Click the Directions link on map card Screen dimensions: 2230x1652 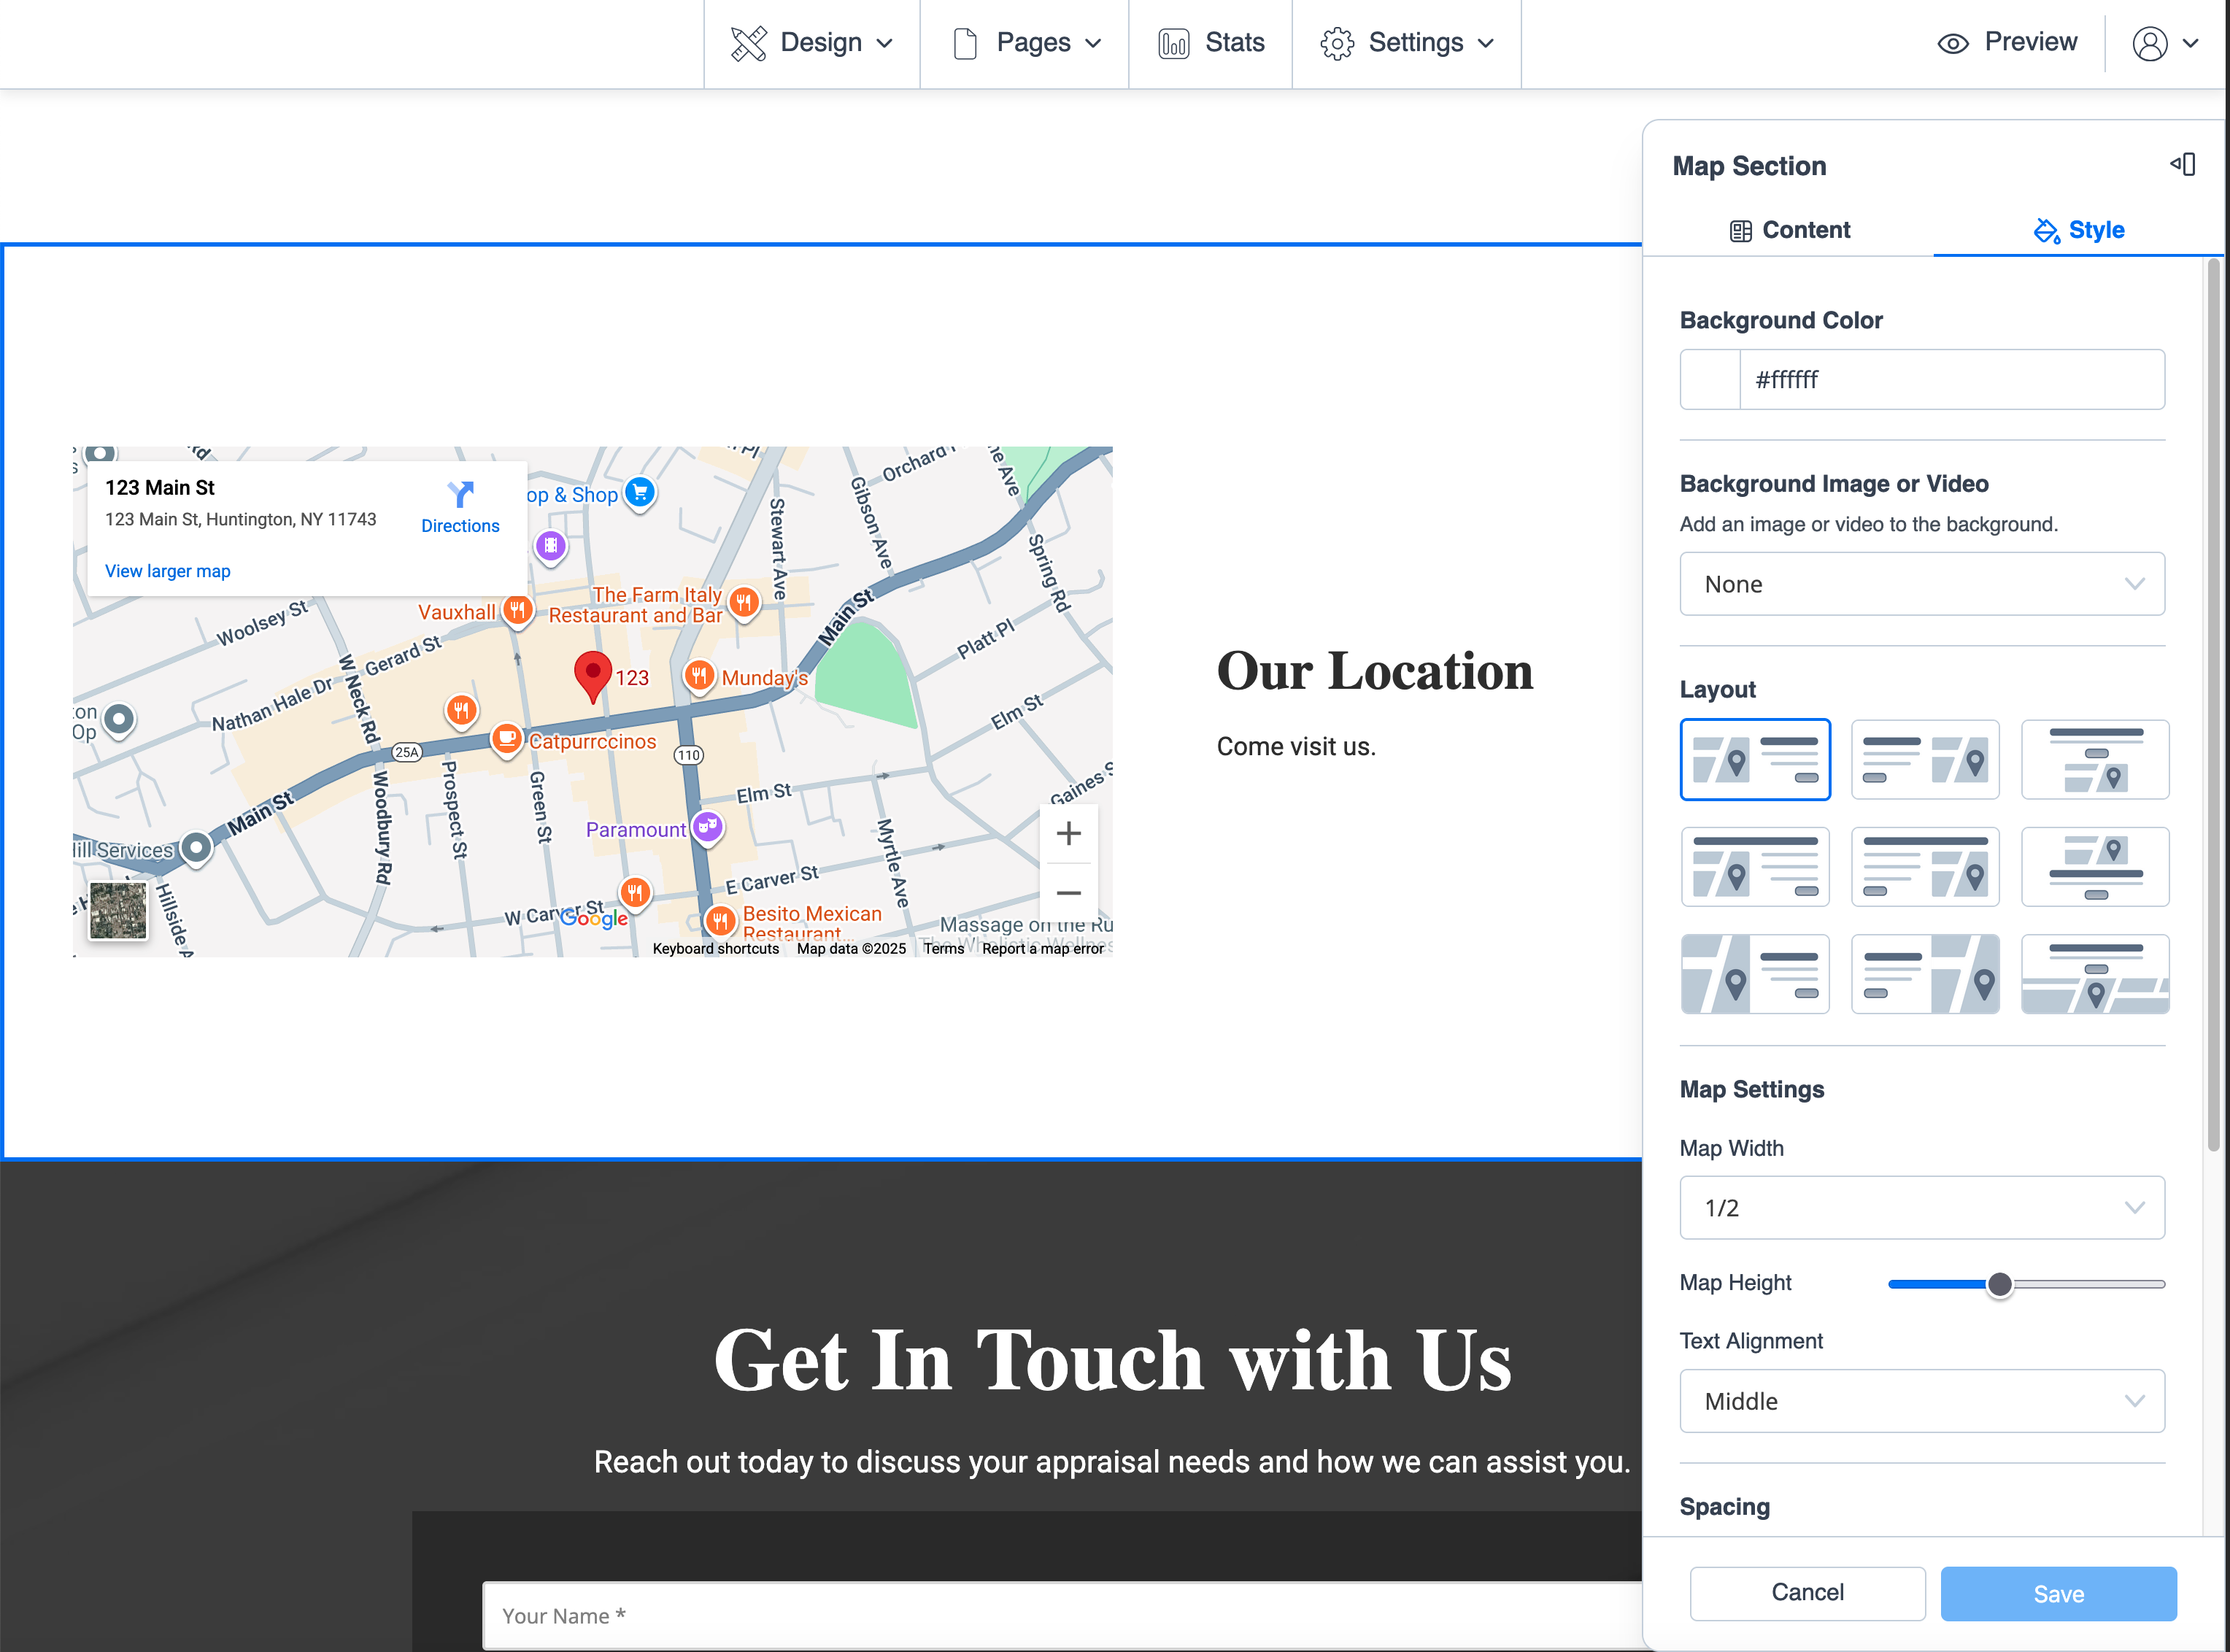pos(460,526)
